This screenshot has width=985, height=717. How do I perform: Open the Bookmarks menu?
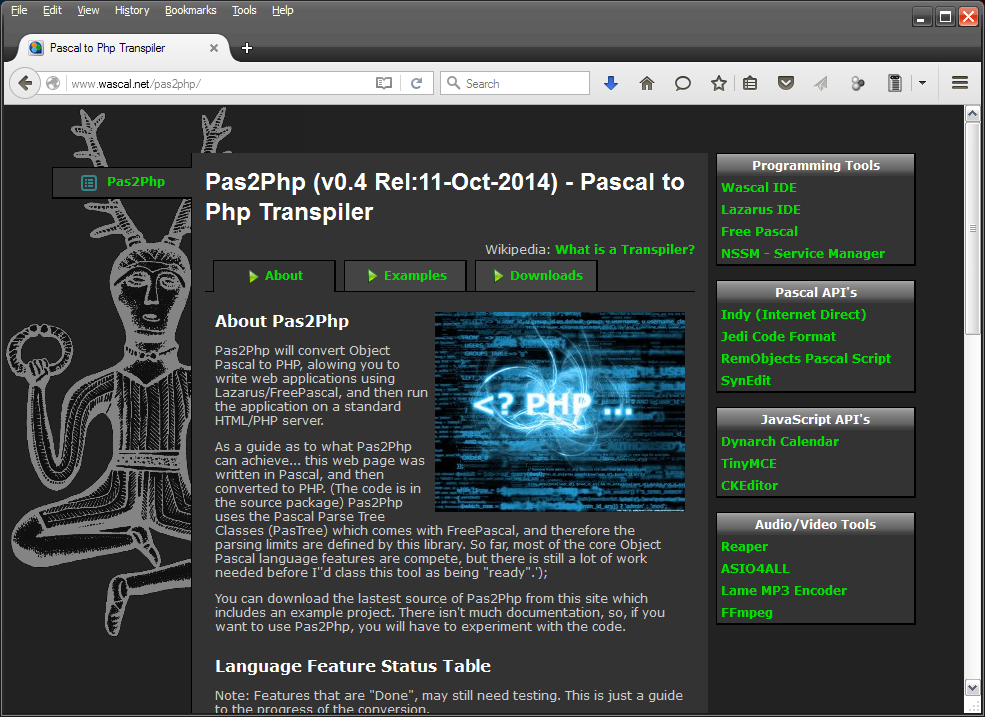pos(190,10)
